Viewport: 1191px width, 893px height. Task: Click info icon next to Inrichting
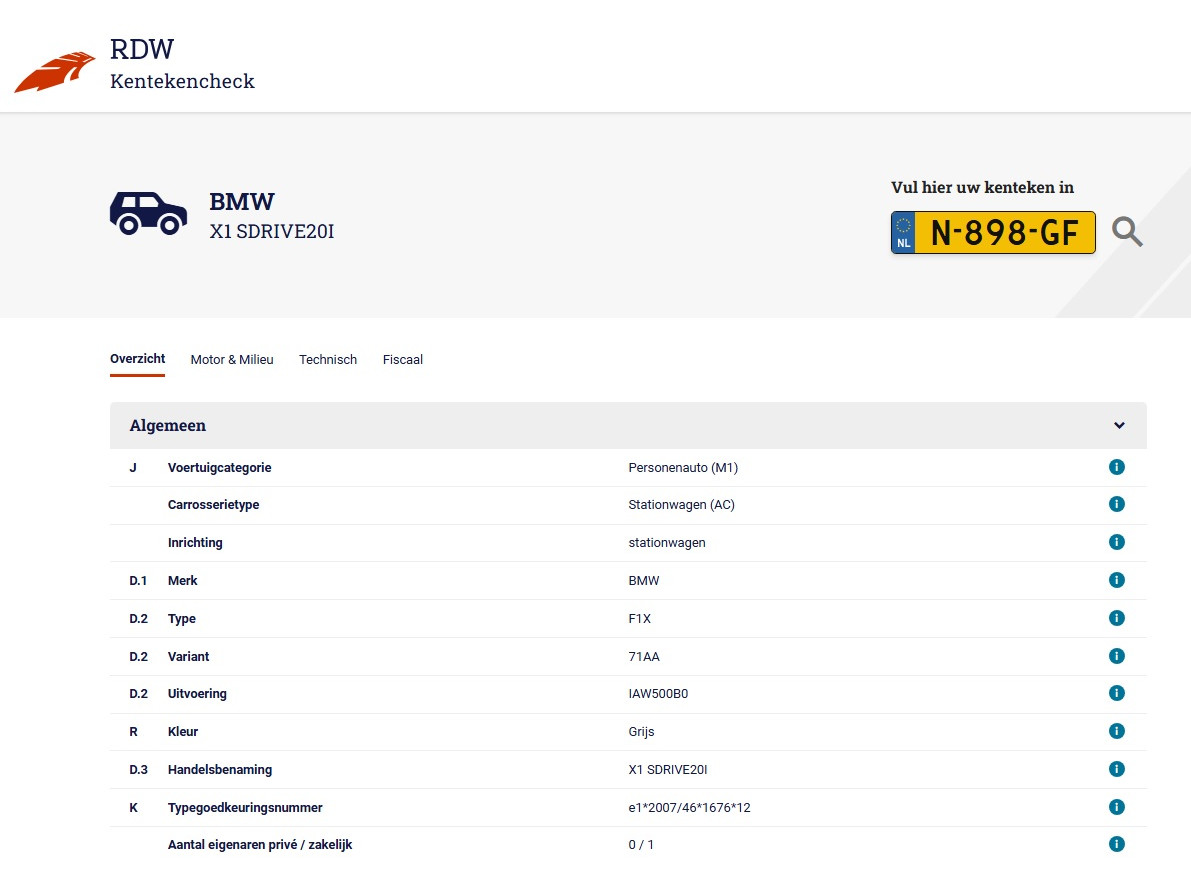(1117, 542)
